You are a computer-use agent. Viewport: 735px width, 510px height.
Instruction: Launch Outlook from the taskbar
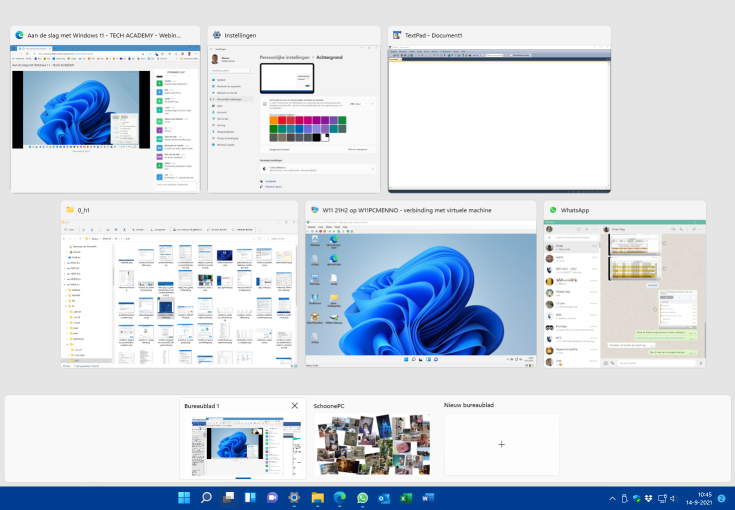pos(384,498)
